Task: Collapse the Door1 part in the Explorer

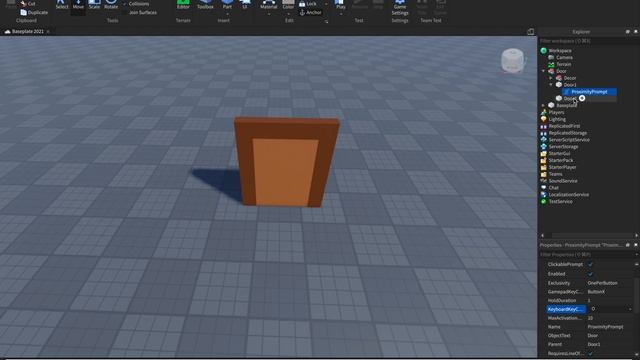Action: tap(551, 85)
